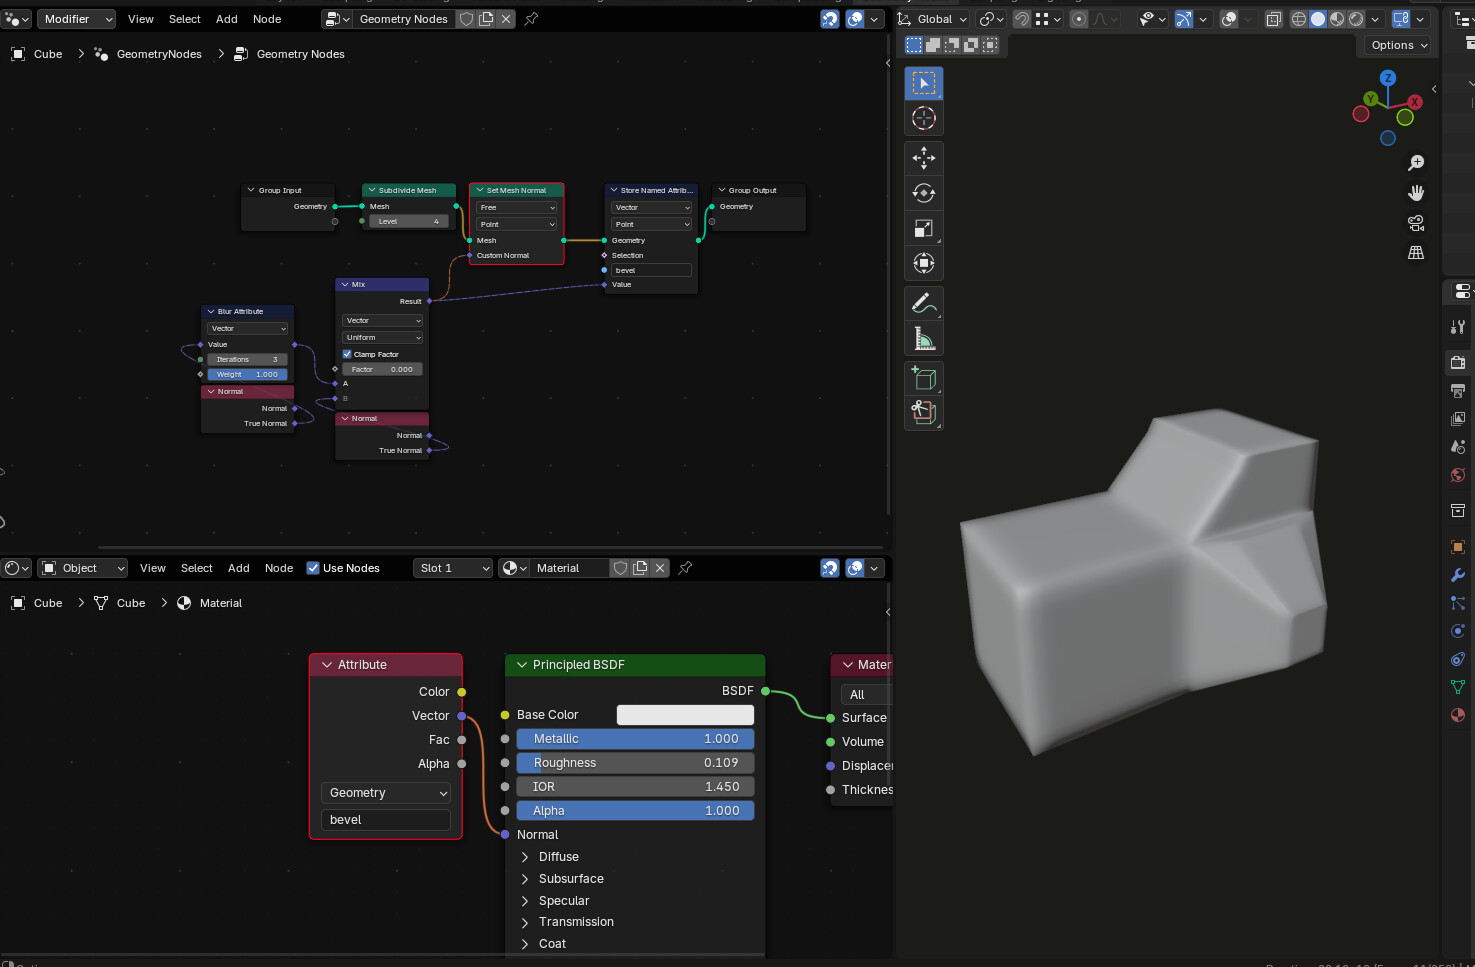Toggle snapping in geometry node editor header
Viewport: 1475px width, 967px height.
[830, 19]
